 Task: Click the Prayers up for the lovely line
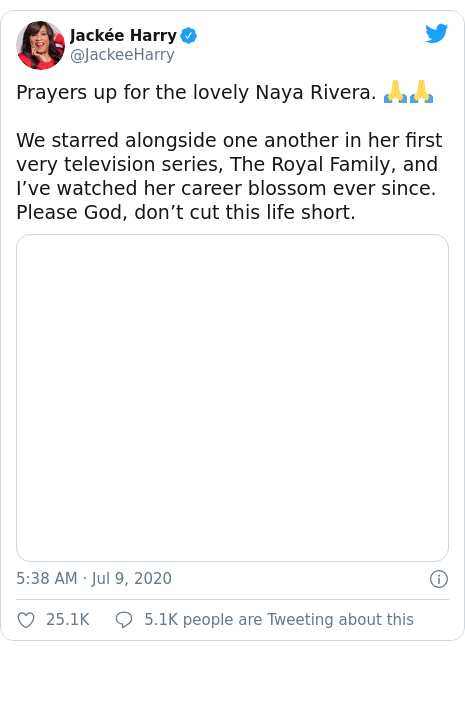point(196,93)
